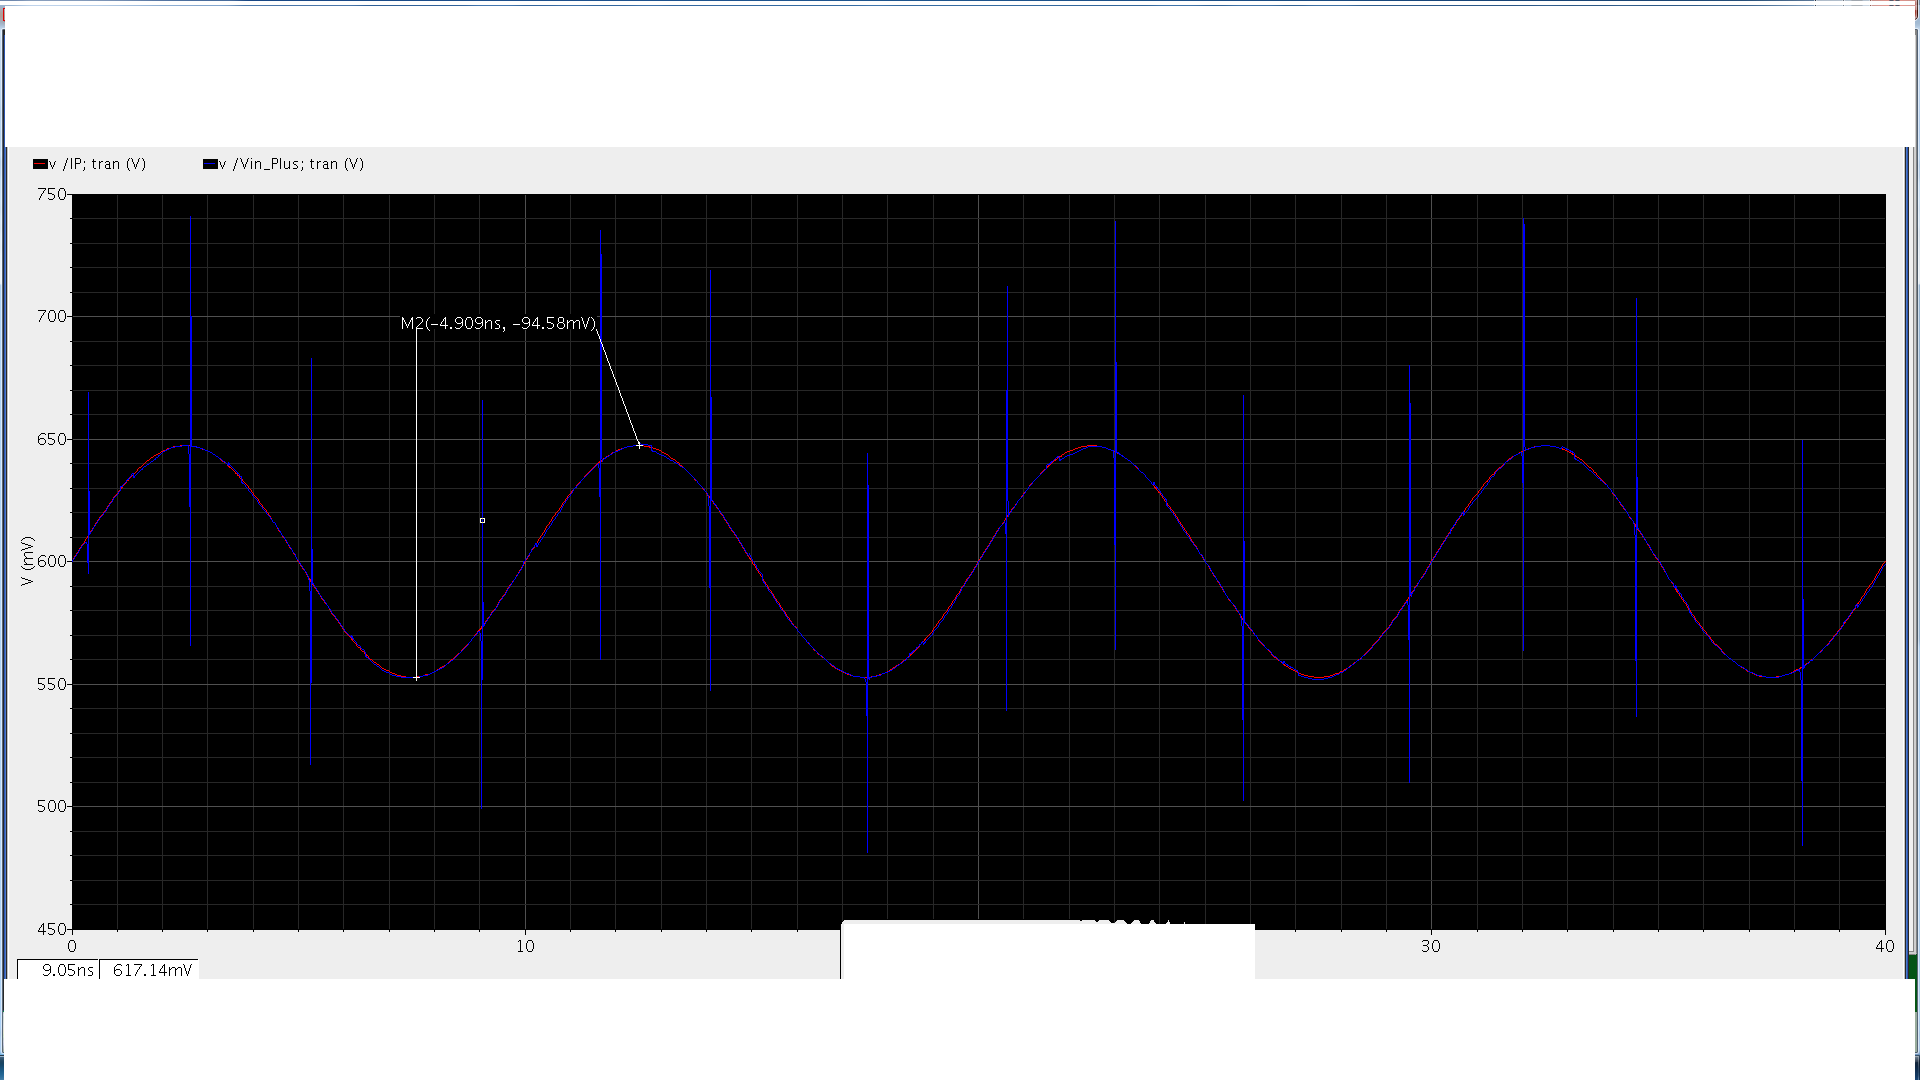Viewport: 1920px width, 1080px height.
Task: Click the marker cross at the second waveform peak
Action: pyautogui.click(x=640, y=445)
